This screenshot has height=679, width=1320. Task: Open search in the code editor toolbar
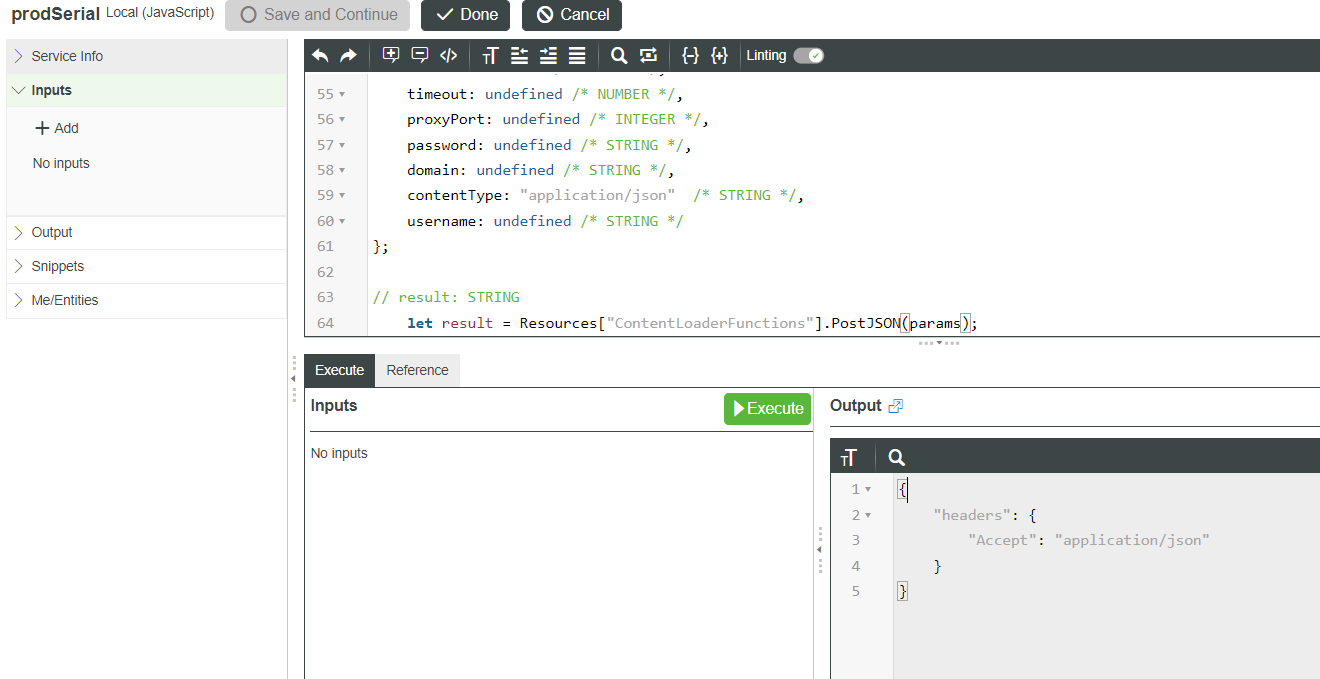tap(619, 56)
